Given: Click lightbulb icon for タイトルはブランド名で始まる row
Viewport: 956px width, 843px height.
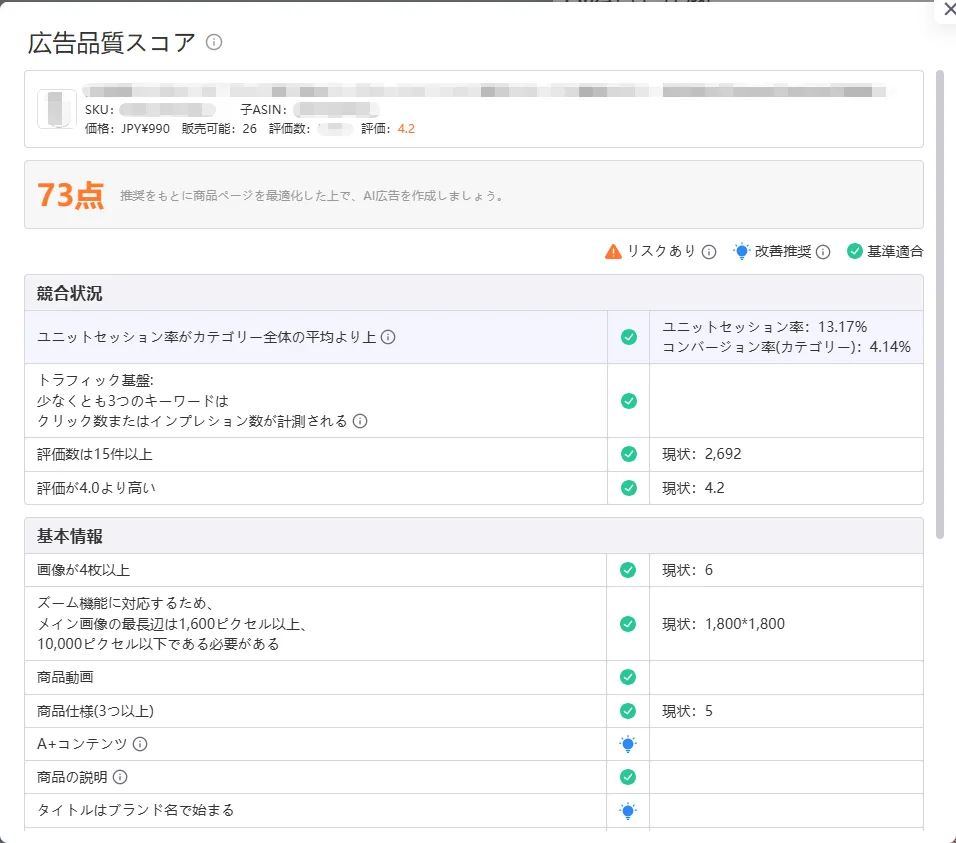Looking at the screenshot, I should 628,811.
